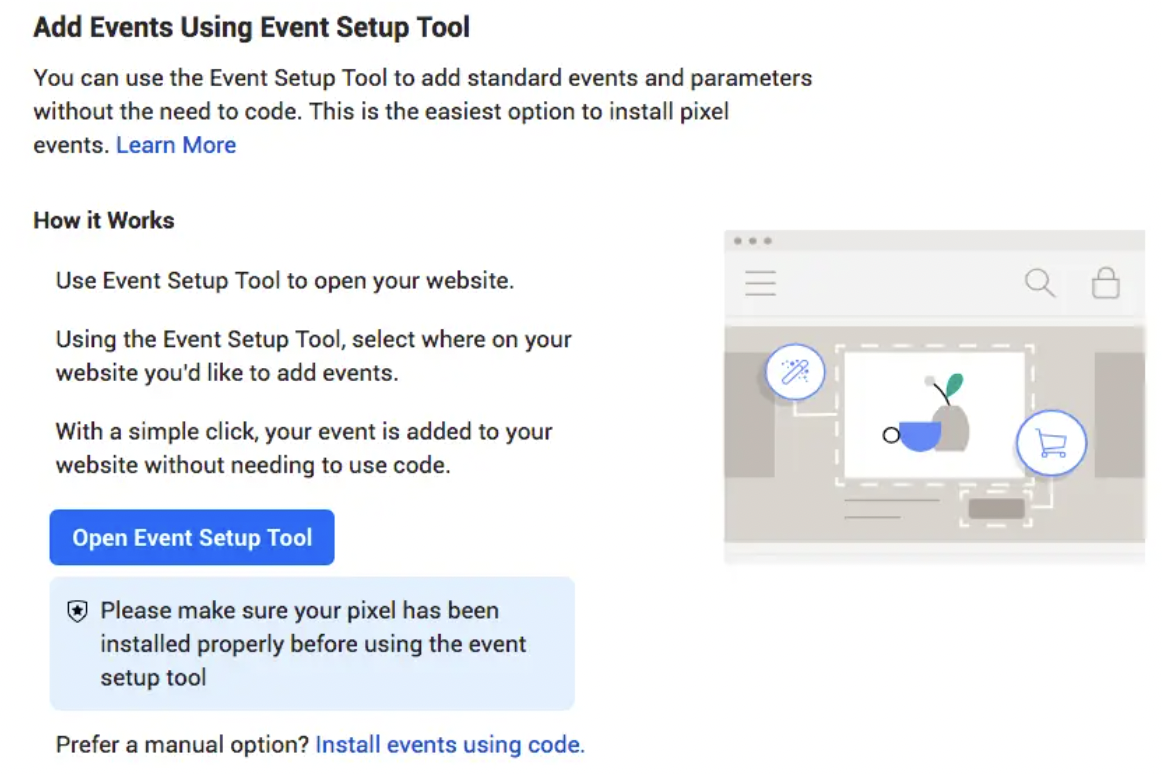
Task: Click the shield star icon in notice
Action: pyautogui.click(x=78, y=612)
